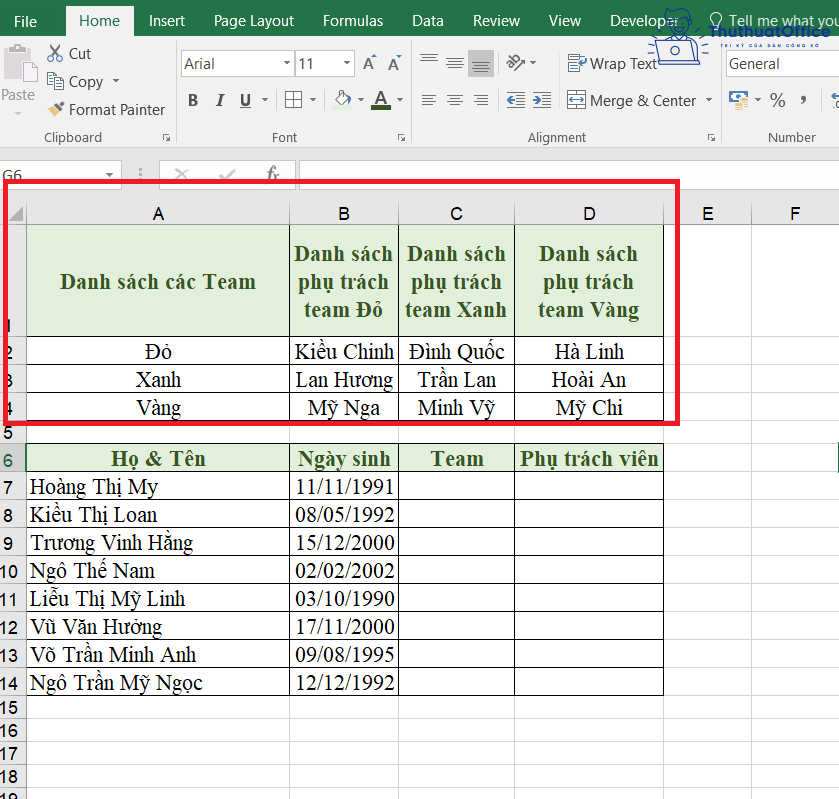
Task: Apply Percent Style number formatting
Action: tap(776, 99)
